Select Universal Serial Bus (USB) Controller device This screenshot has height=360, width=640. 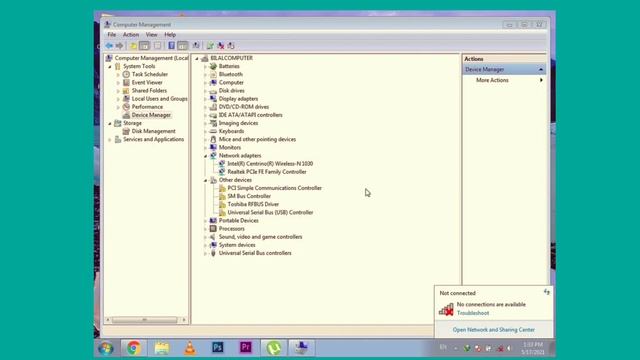point(270,212)
